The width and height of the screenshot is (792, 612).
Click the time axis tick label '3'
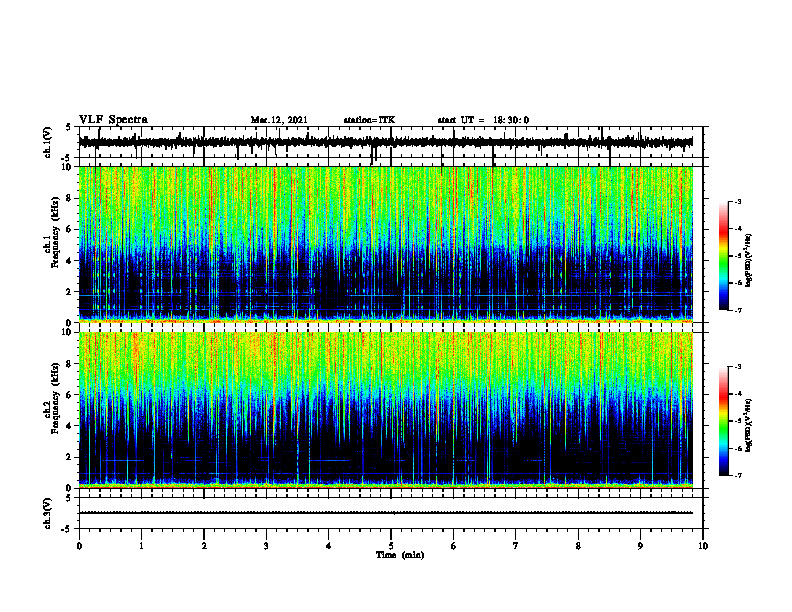click(266, 546)
